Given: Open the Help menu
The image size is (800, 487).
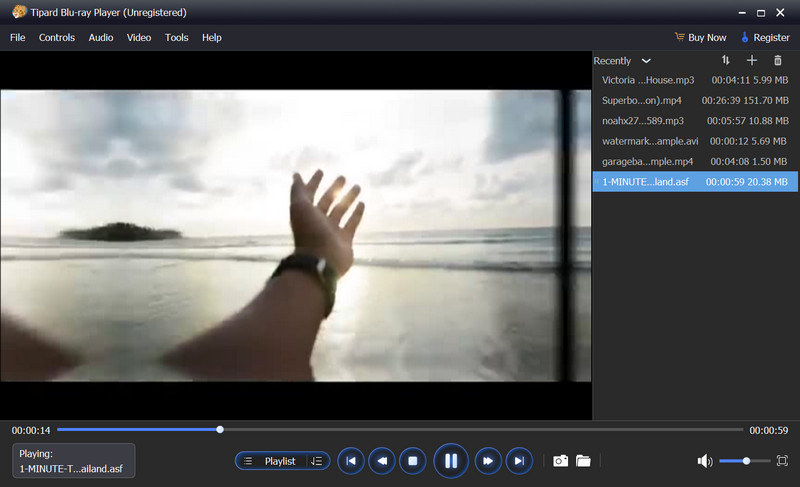Looking at the screenshot, I should (211, 37).
